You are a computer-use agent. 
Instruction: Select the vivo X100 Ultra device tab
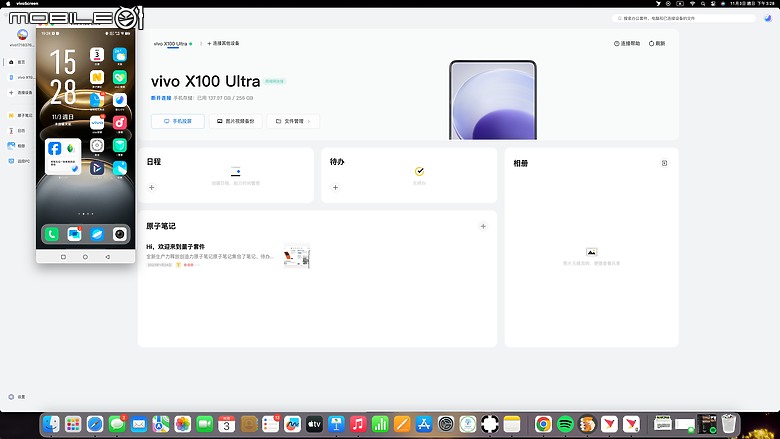pyautogui.click(x=173, y=44)
